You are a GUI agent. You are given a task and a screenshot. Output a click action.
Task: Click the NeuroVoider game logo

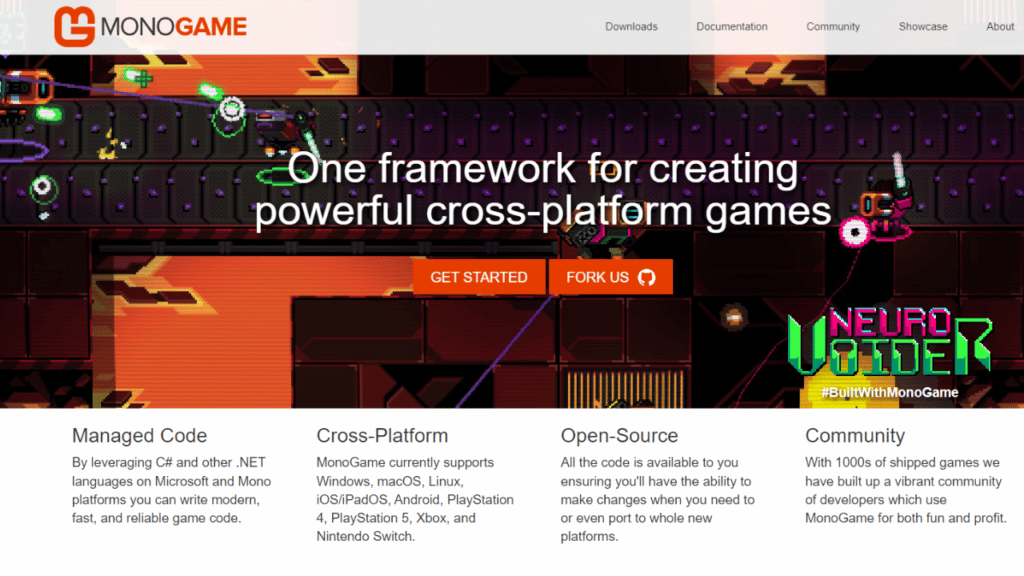point(889,341)
